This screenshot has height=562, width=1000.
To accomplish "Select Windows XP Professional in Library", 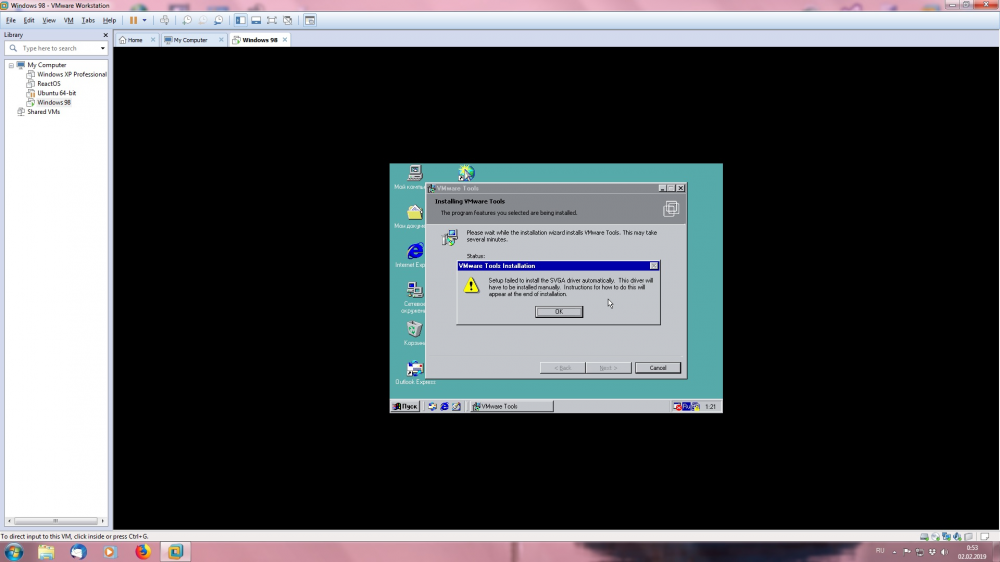I will 71,75.
